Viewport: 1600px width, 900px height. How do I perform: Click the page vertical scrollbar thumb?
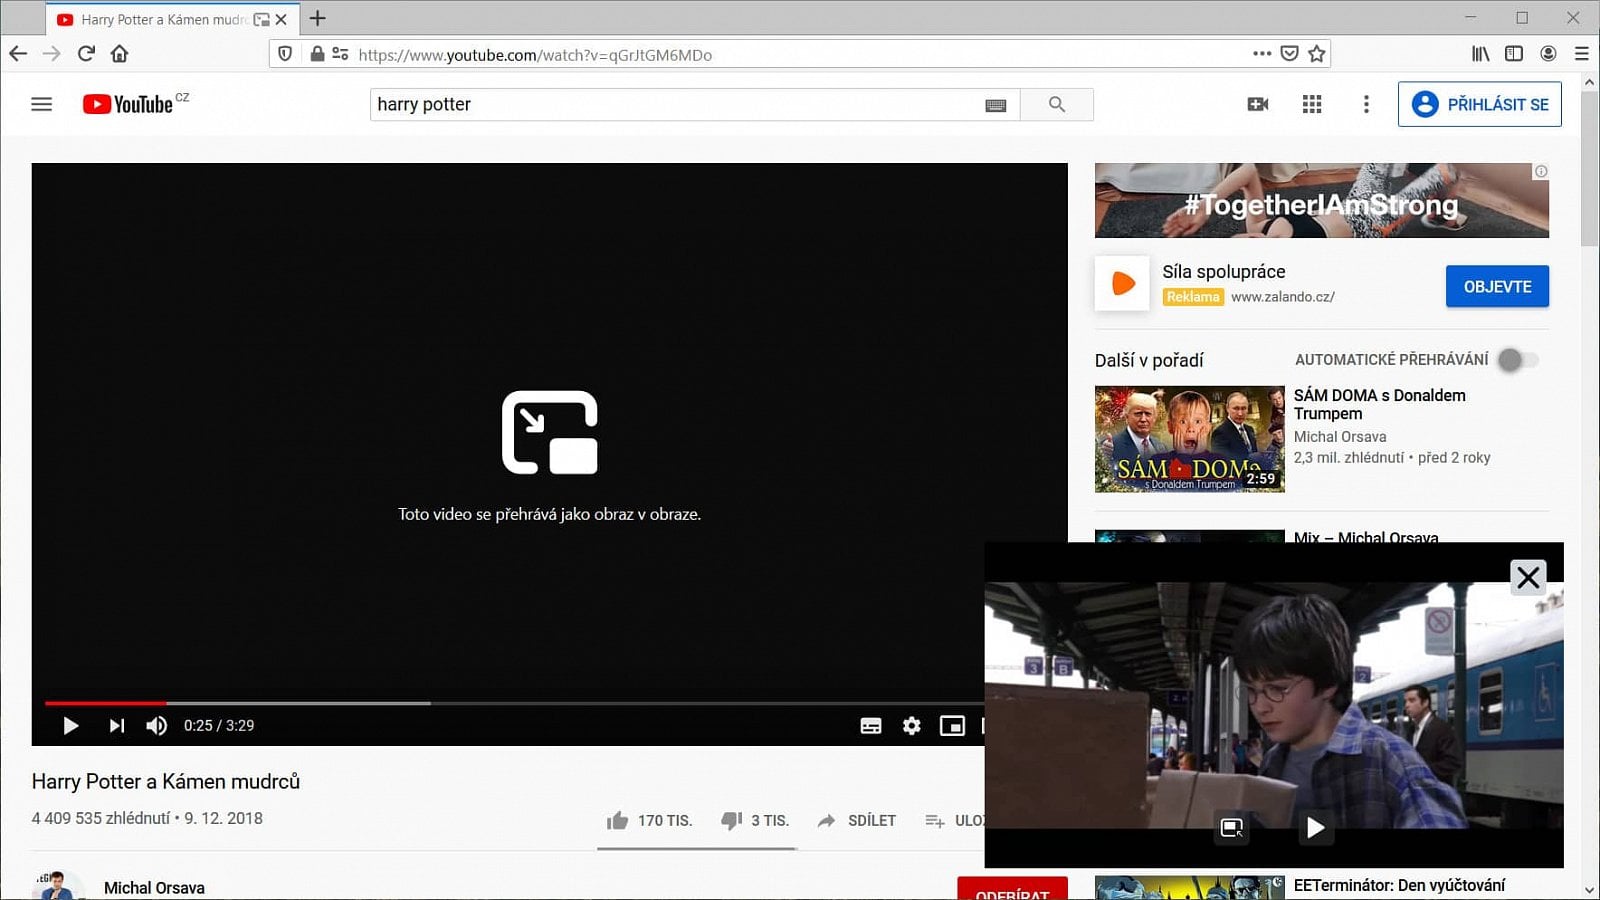click(x=1589, y=170)
